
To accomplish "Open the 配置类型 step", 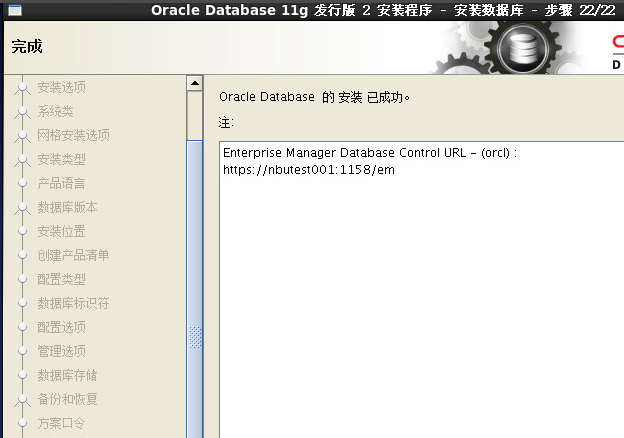I will pos(61,279).
